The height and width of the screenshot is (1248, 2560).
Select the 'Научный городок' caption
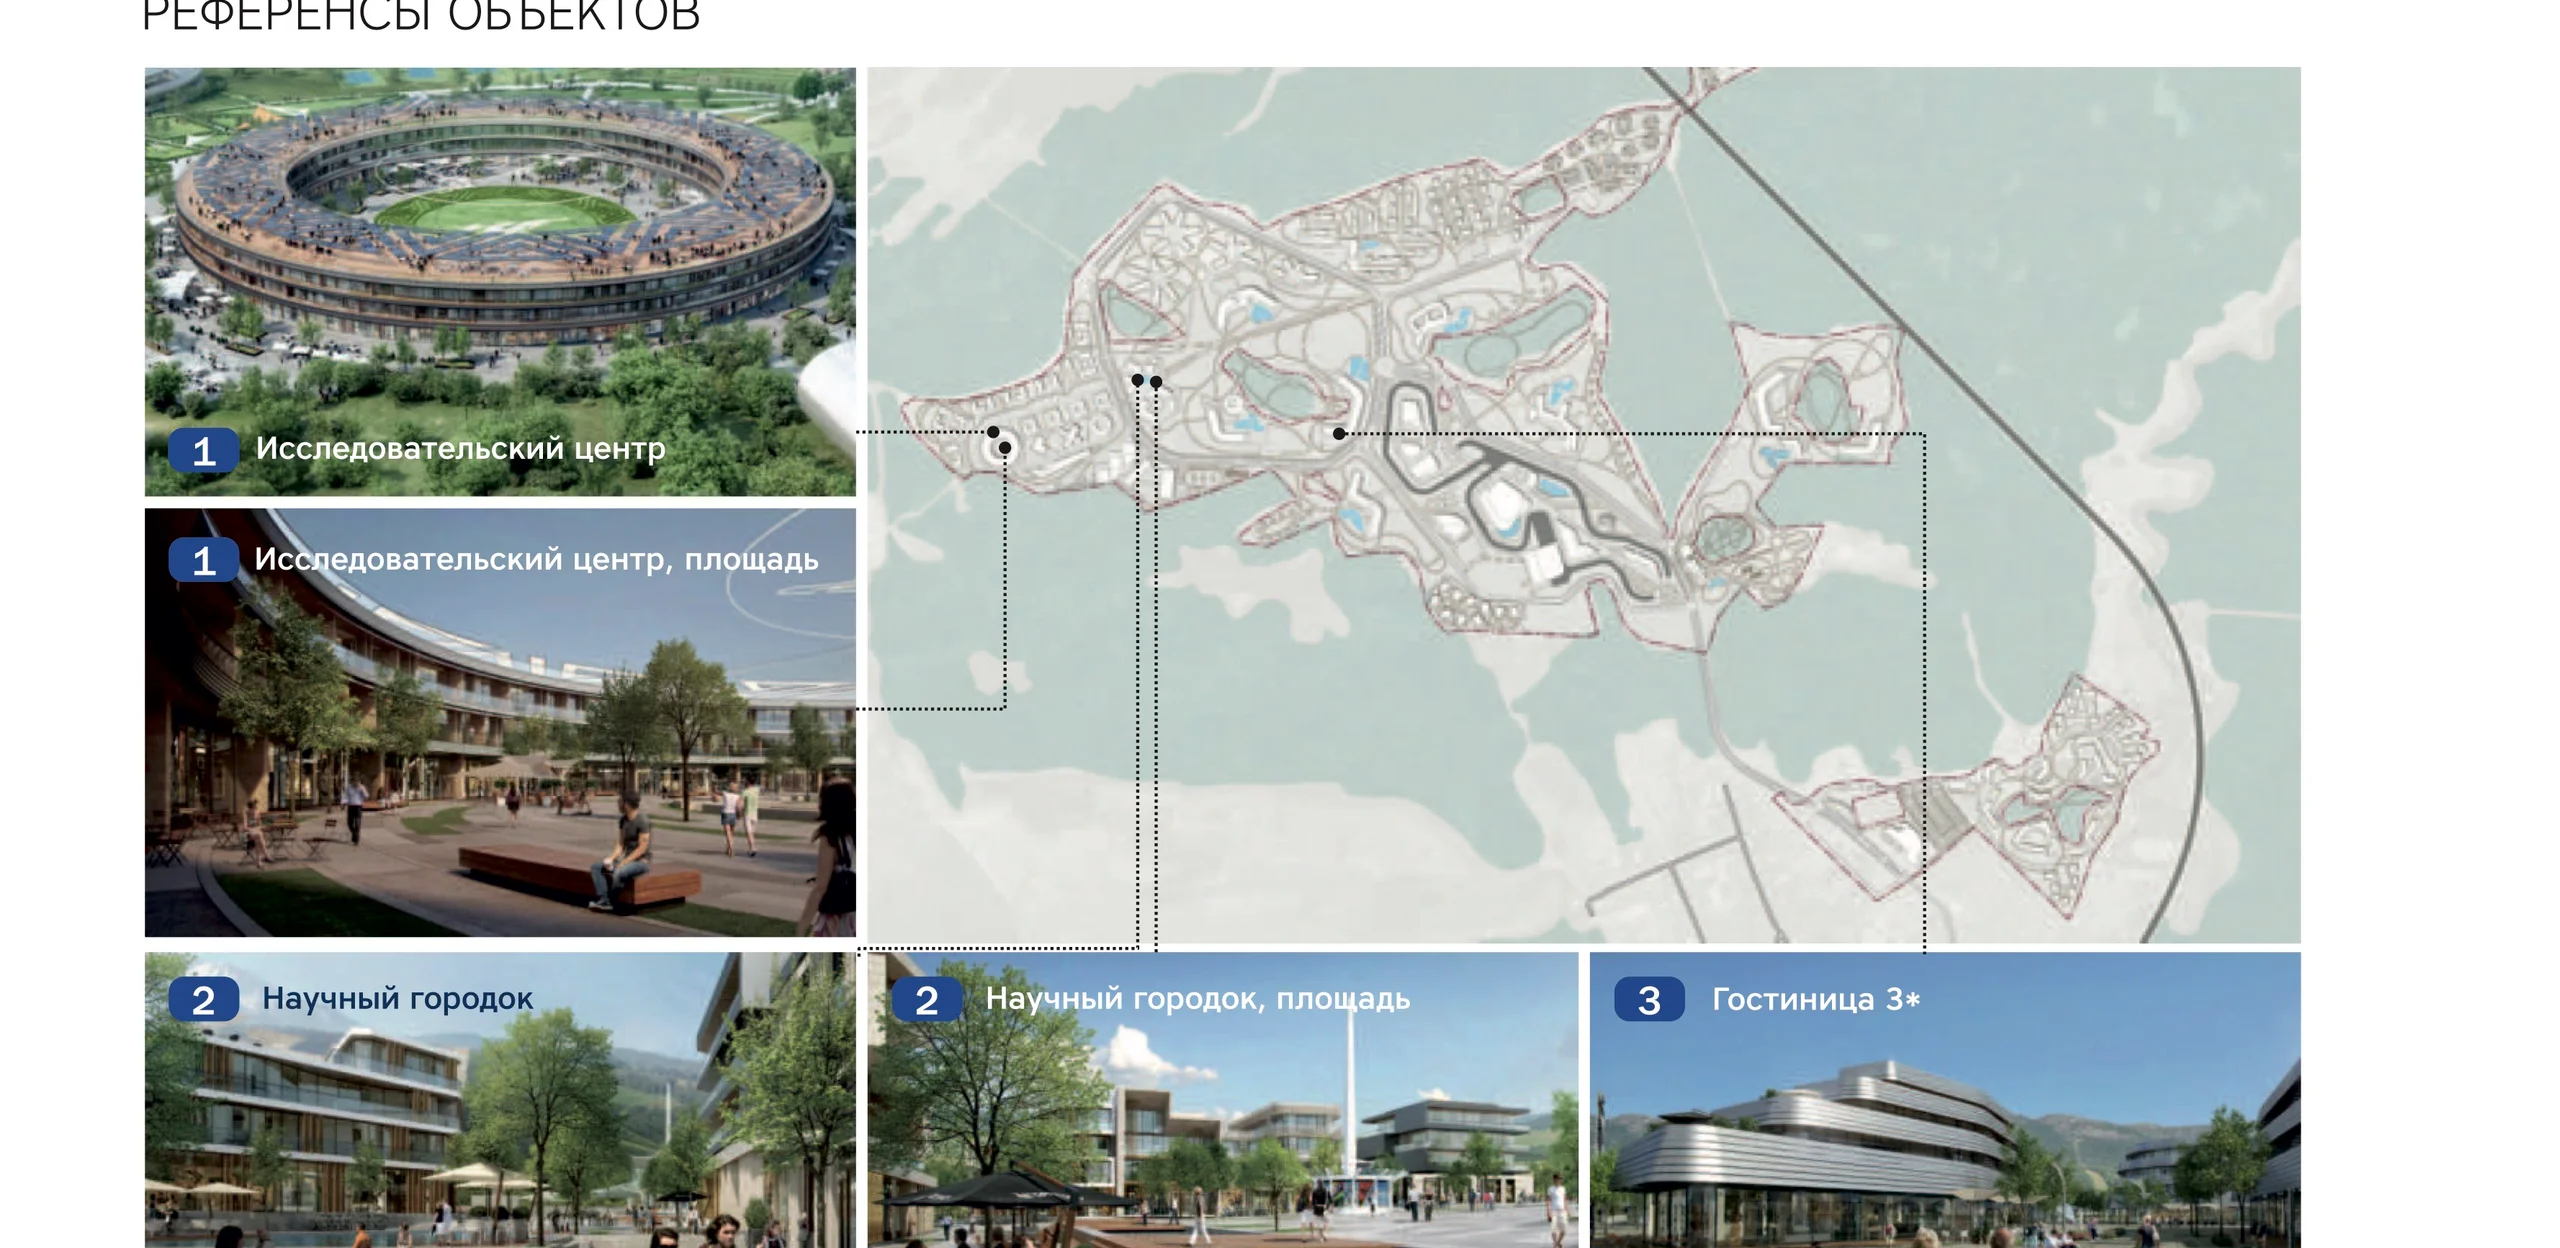(397, 998)
